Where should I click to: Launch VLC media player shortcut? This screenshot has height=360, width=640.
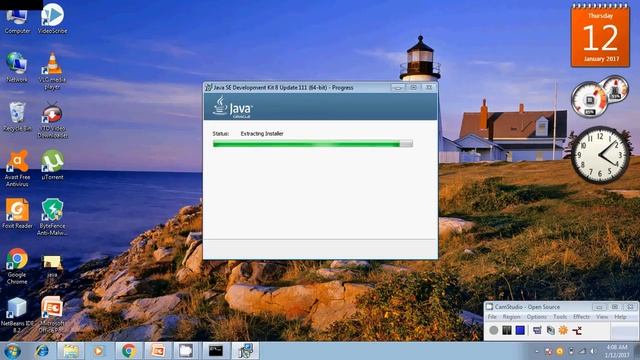[52, 71]
